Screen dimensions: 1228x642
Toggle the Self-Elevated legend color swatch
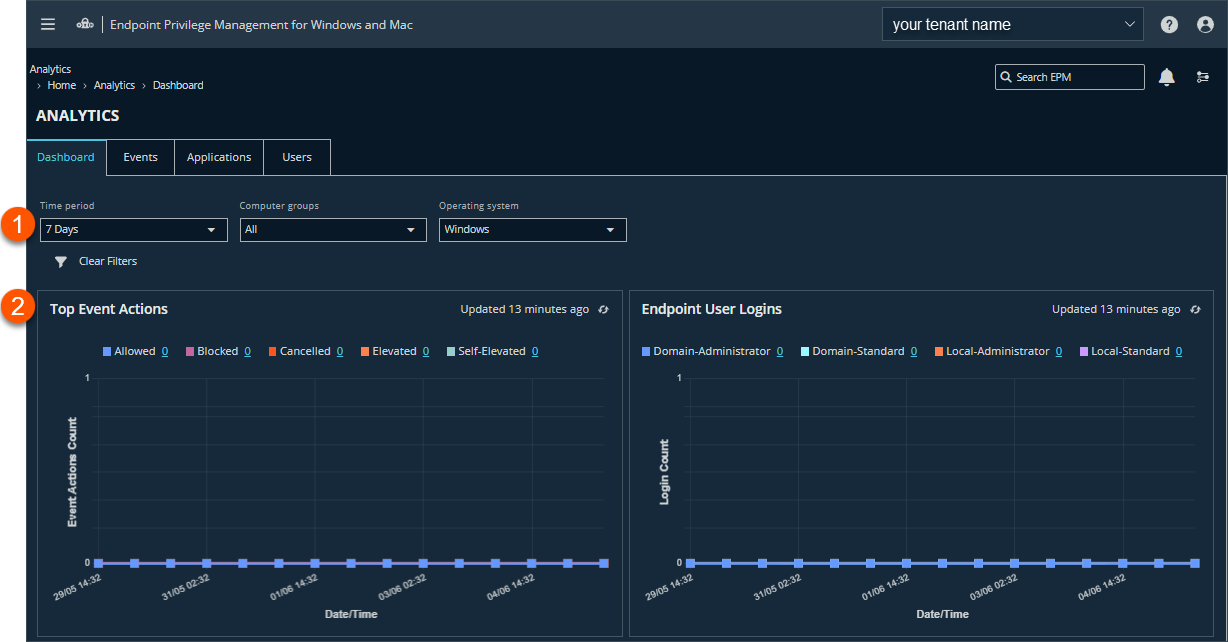451,351
